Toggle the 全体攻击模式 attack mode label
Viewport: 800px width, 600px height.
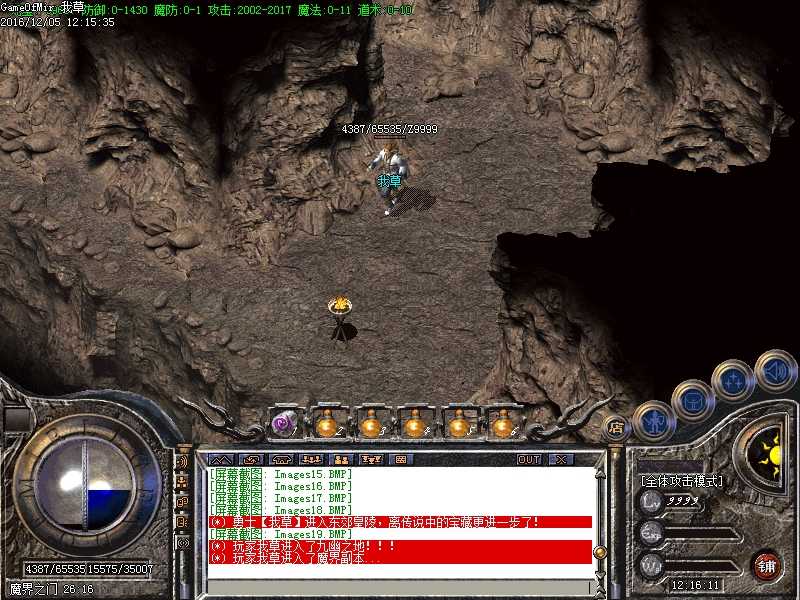tap(682, 481)
